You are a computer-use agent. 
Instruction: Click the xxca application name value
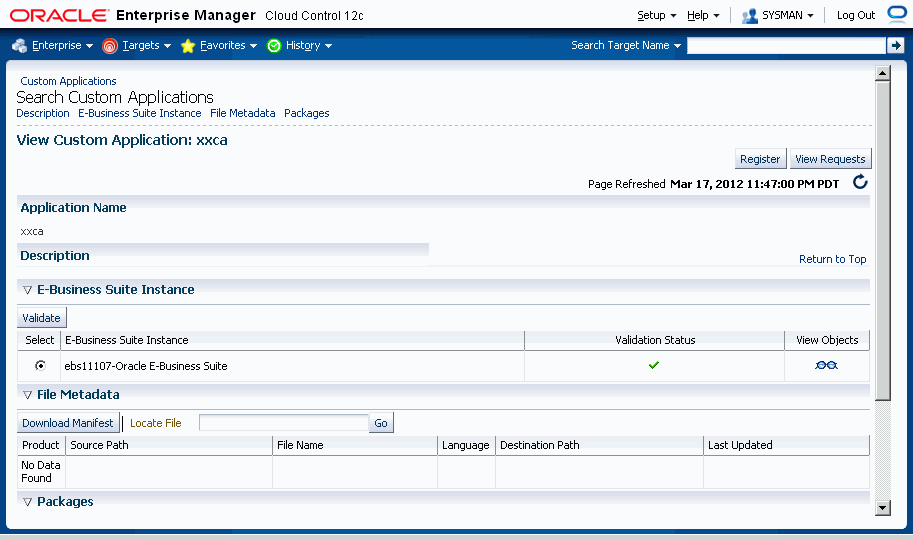click(x=32, y=231)
